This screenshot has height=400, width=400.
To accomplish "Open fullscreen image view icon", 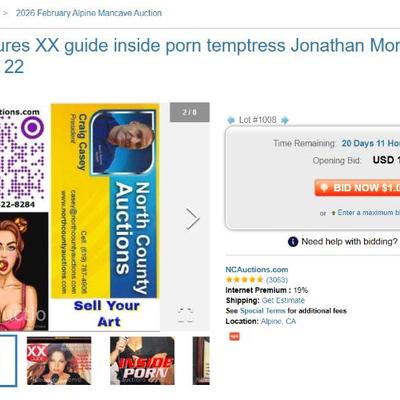I will (x=185, y=315).
